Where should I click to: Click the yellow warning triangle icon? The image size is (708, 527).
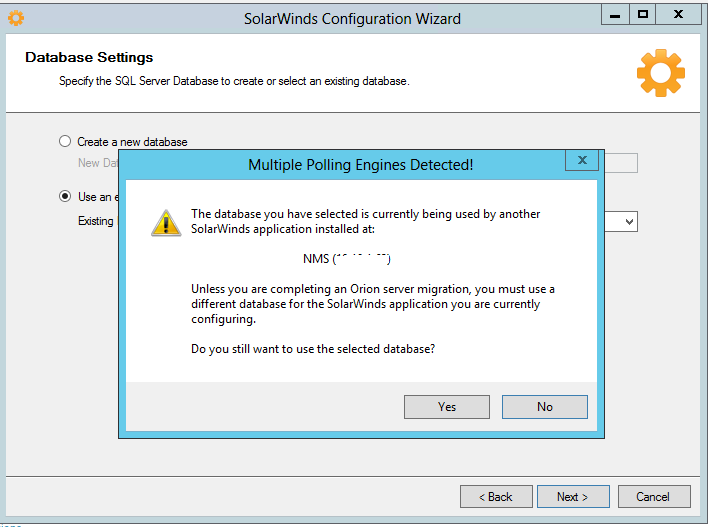166,223
